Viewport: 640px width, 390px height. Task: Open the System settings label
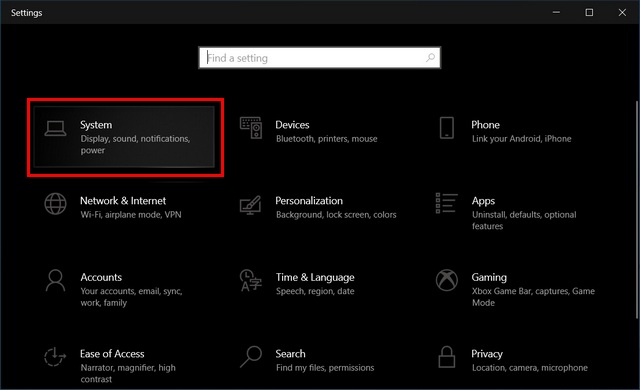coord(96,125)
